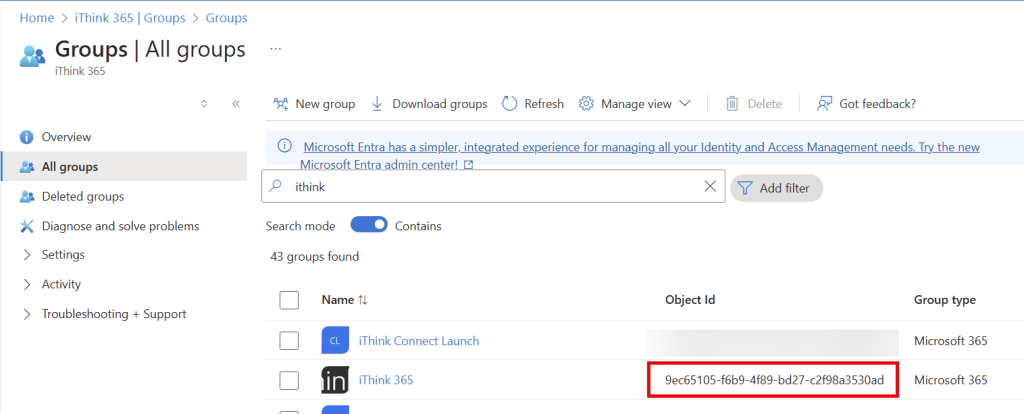Click the iThink 365 group avatar
Image resolution: width=1024 pixels, height=414 pixels.
335,380
